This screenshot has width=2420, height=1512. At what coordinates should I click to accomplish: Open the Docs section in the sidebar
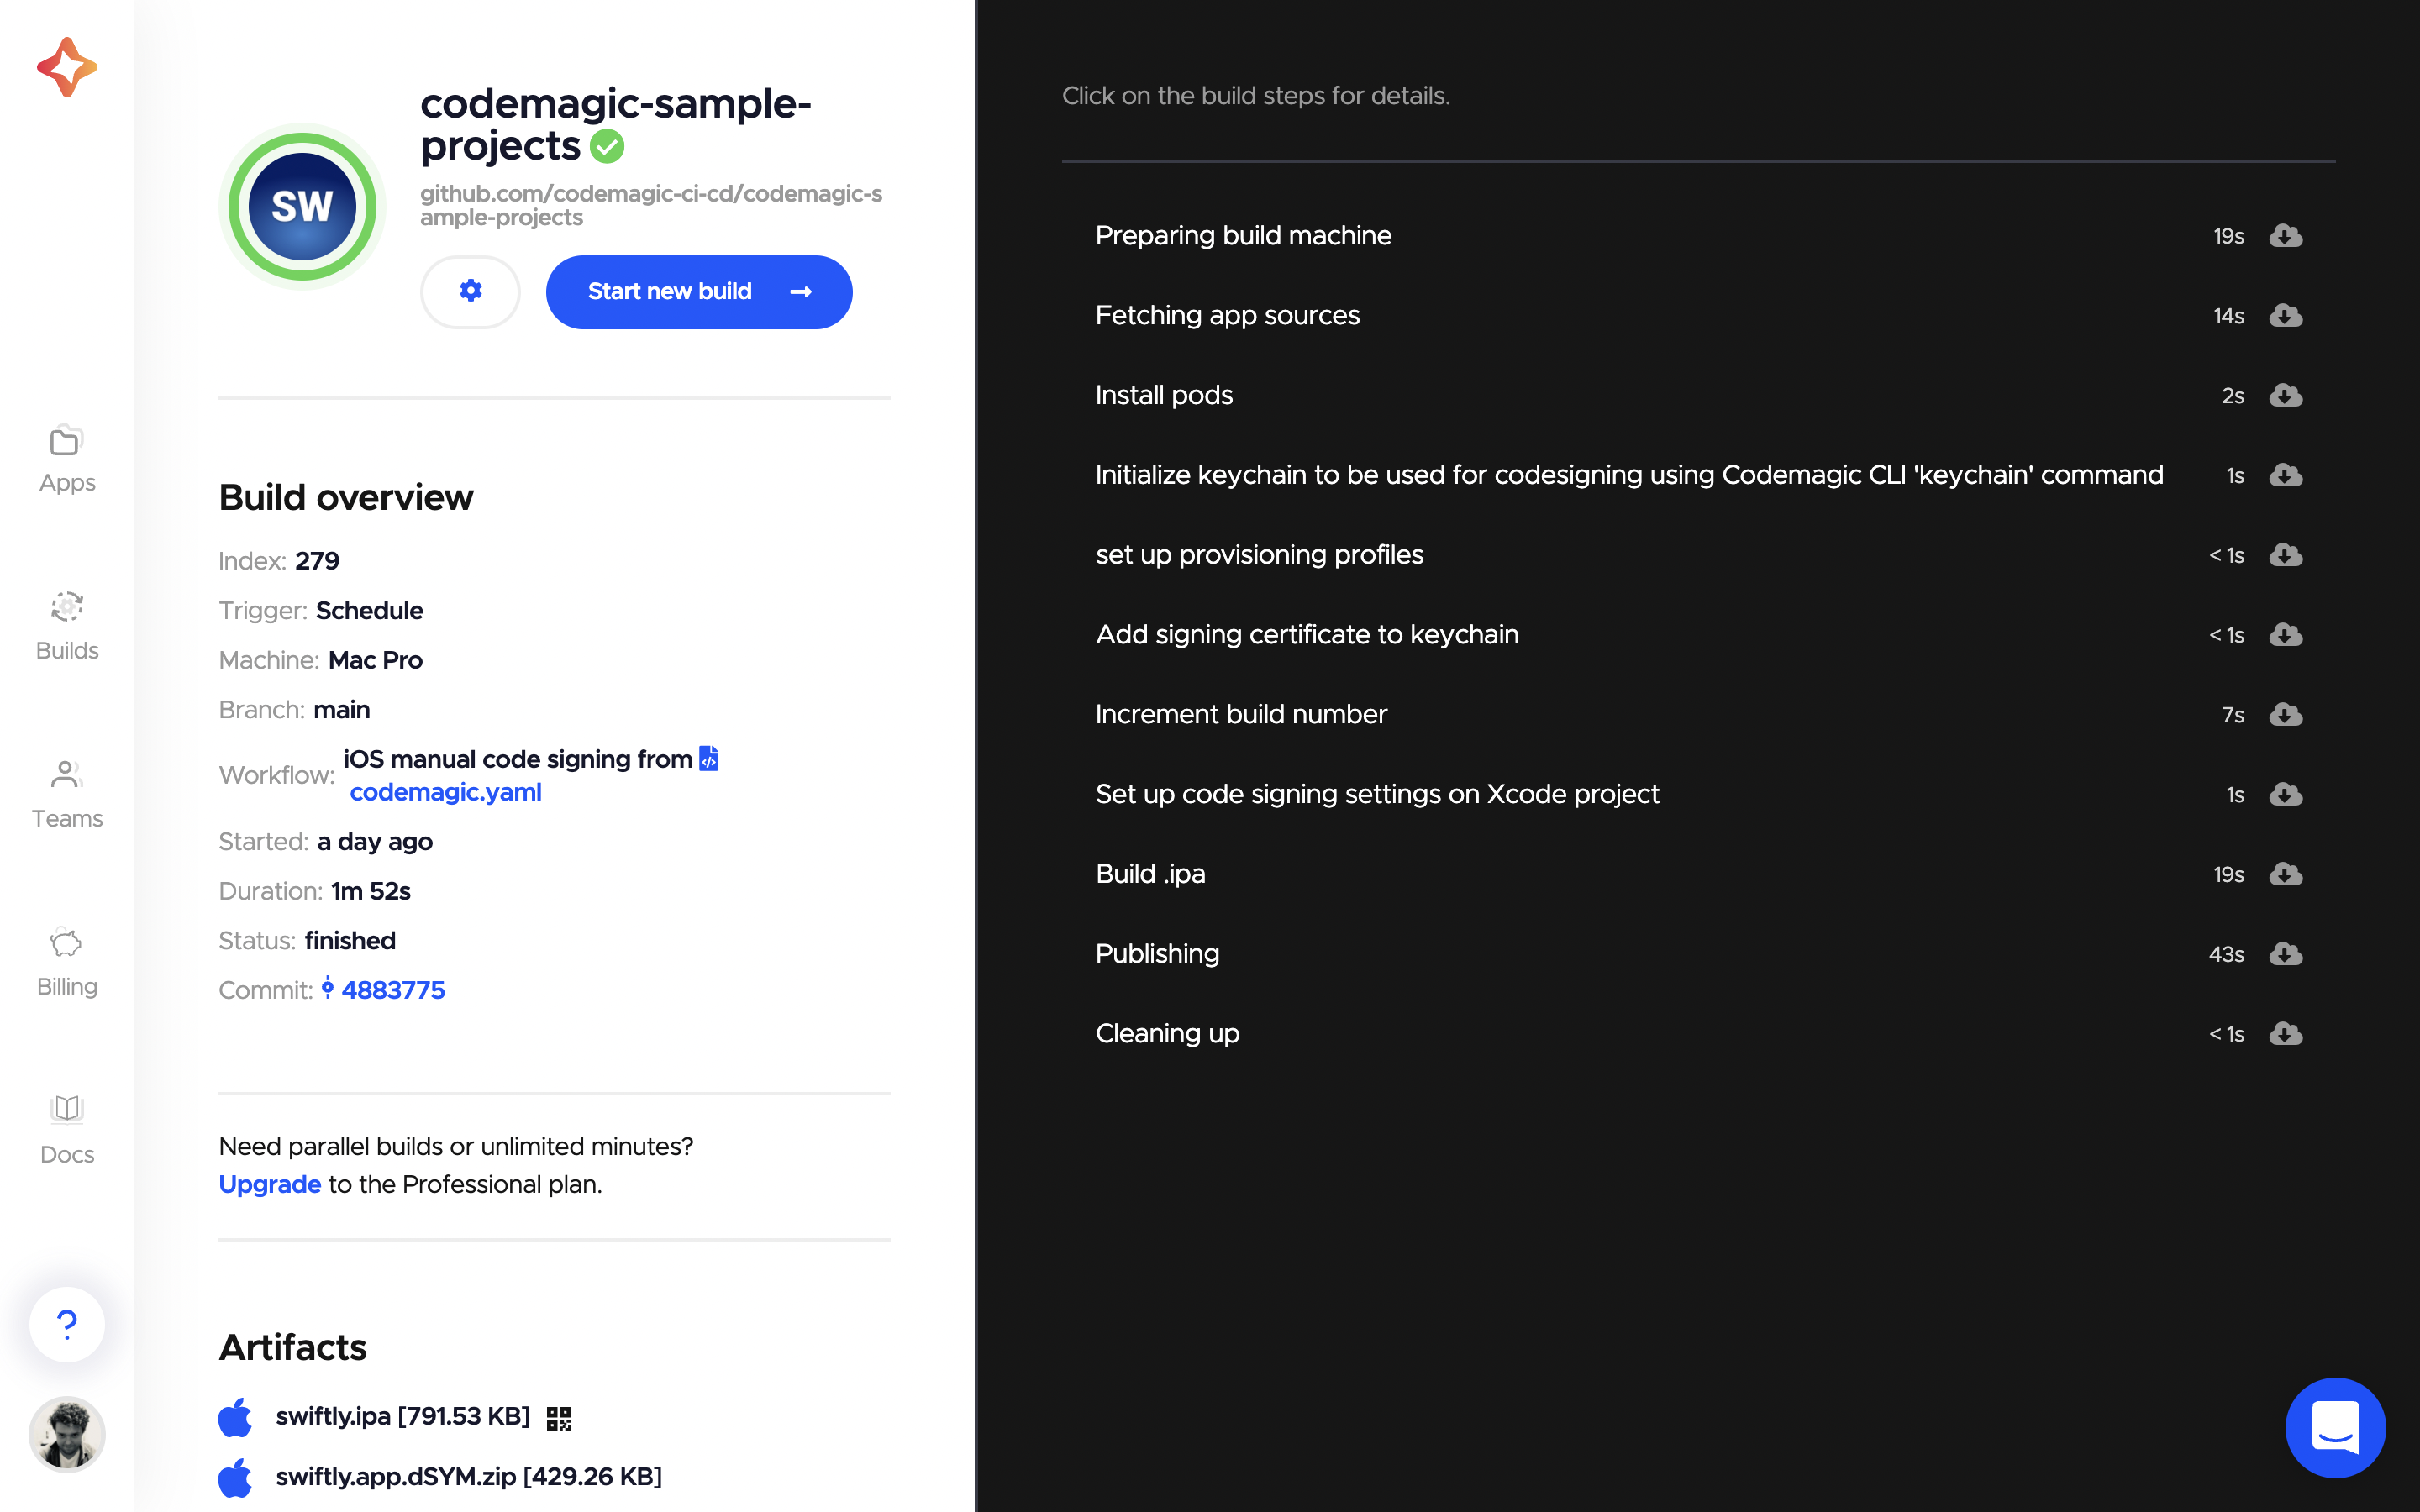point(66,1129)
